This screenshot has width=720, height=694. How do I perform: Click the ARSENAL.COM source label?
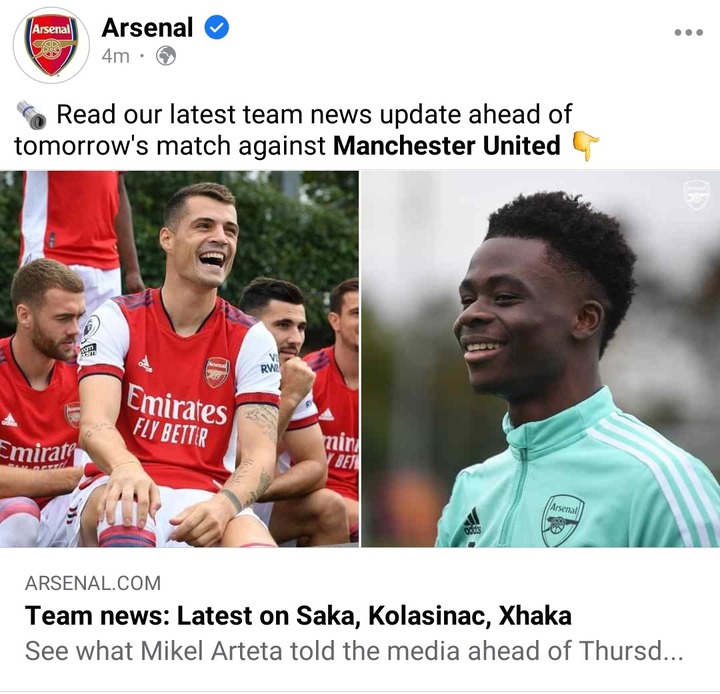[x=93, y=583]
